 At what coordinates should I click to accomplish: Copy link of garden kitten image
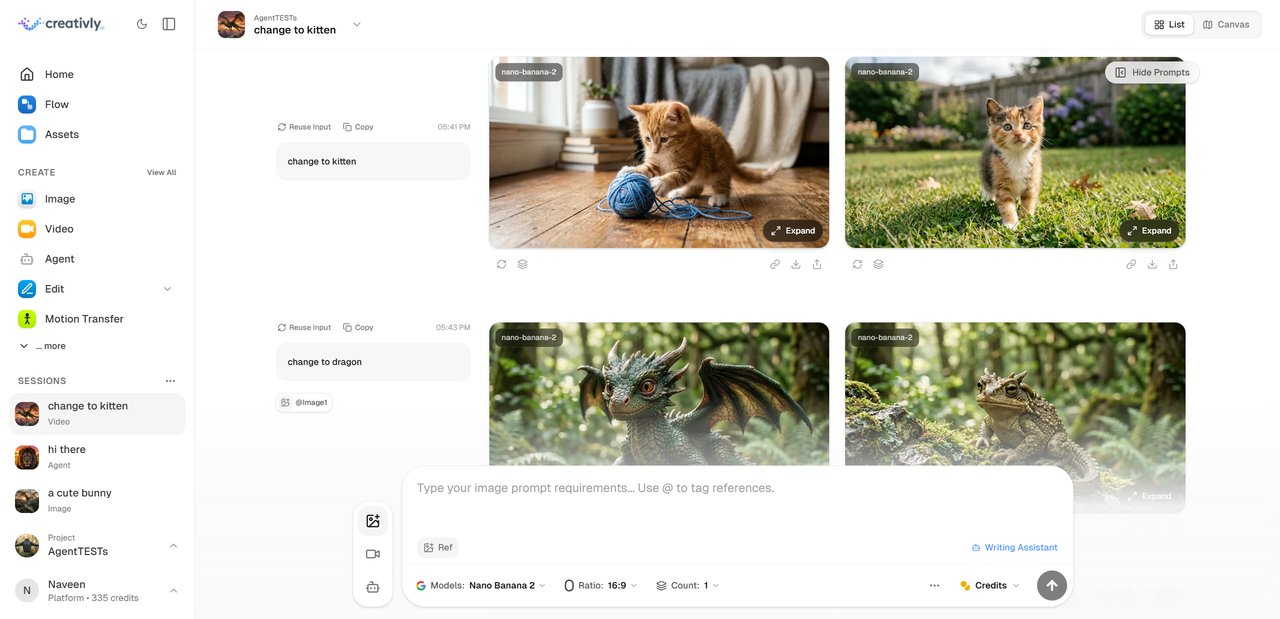1131,265
